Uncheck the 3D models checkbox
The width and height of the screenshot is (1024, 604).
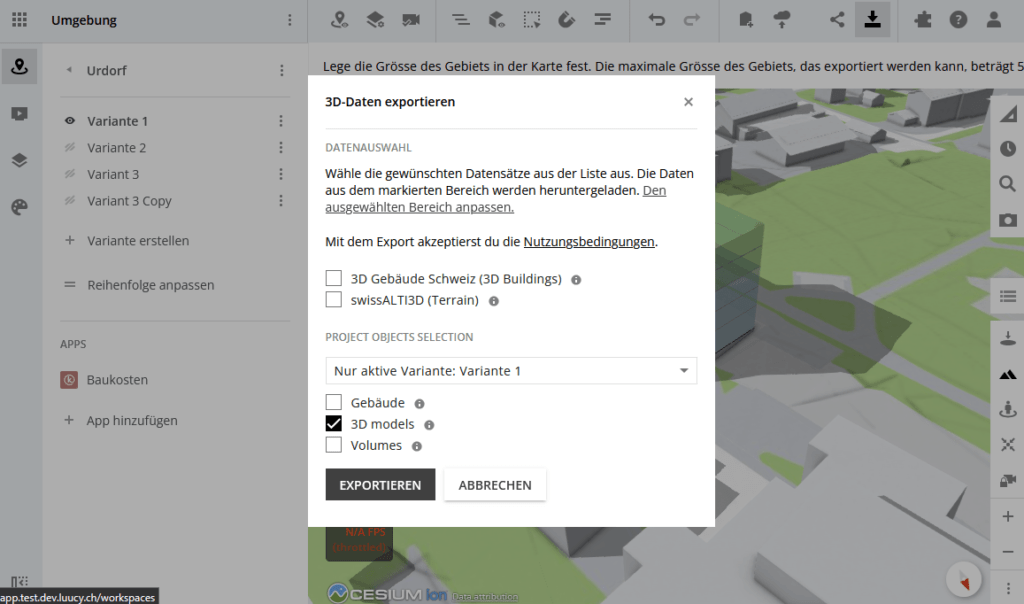tap(334, 424)
